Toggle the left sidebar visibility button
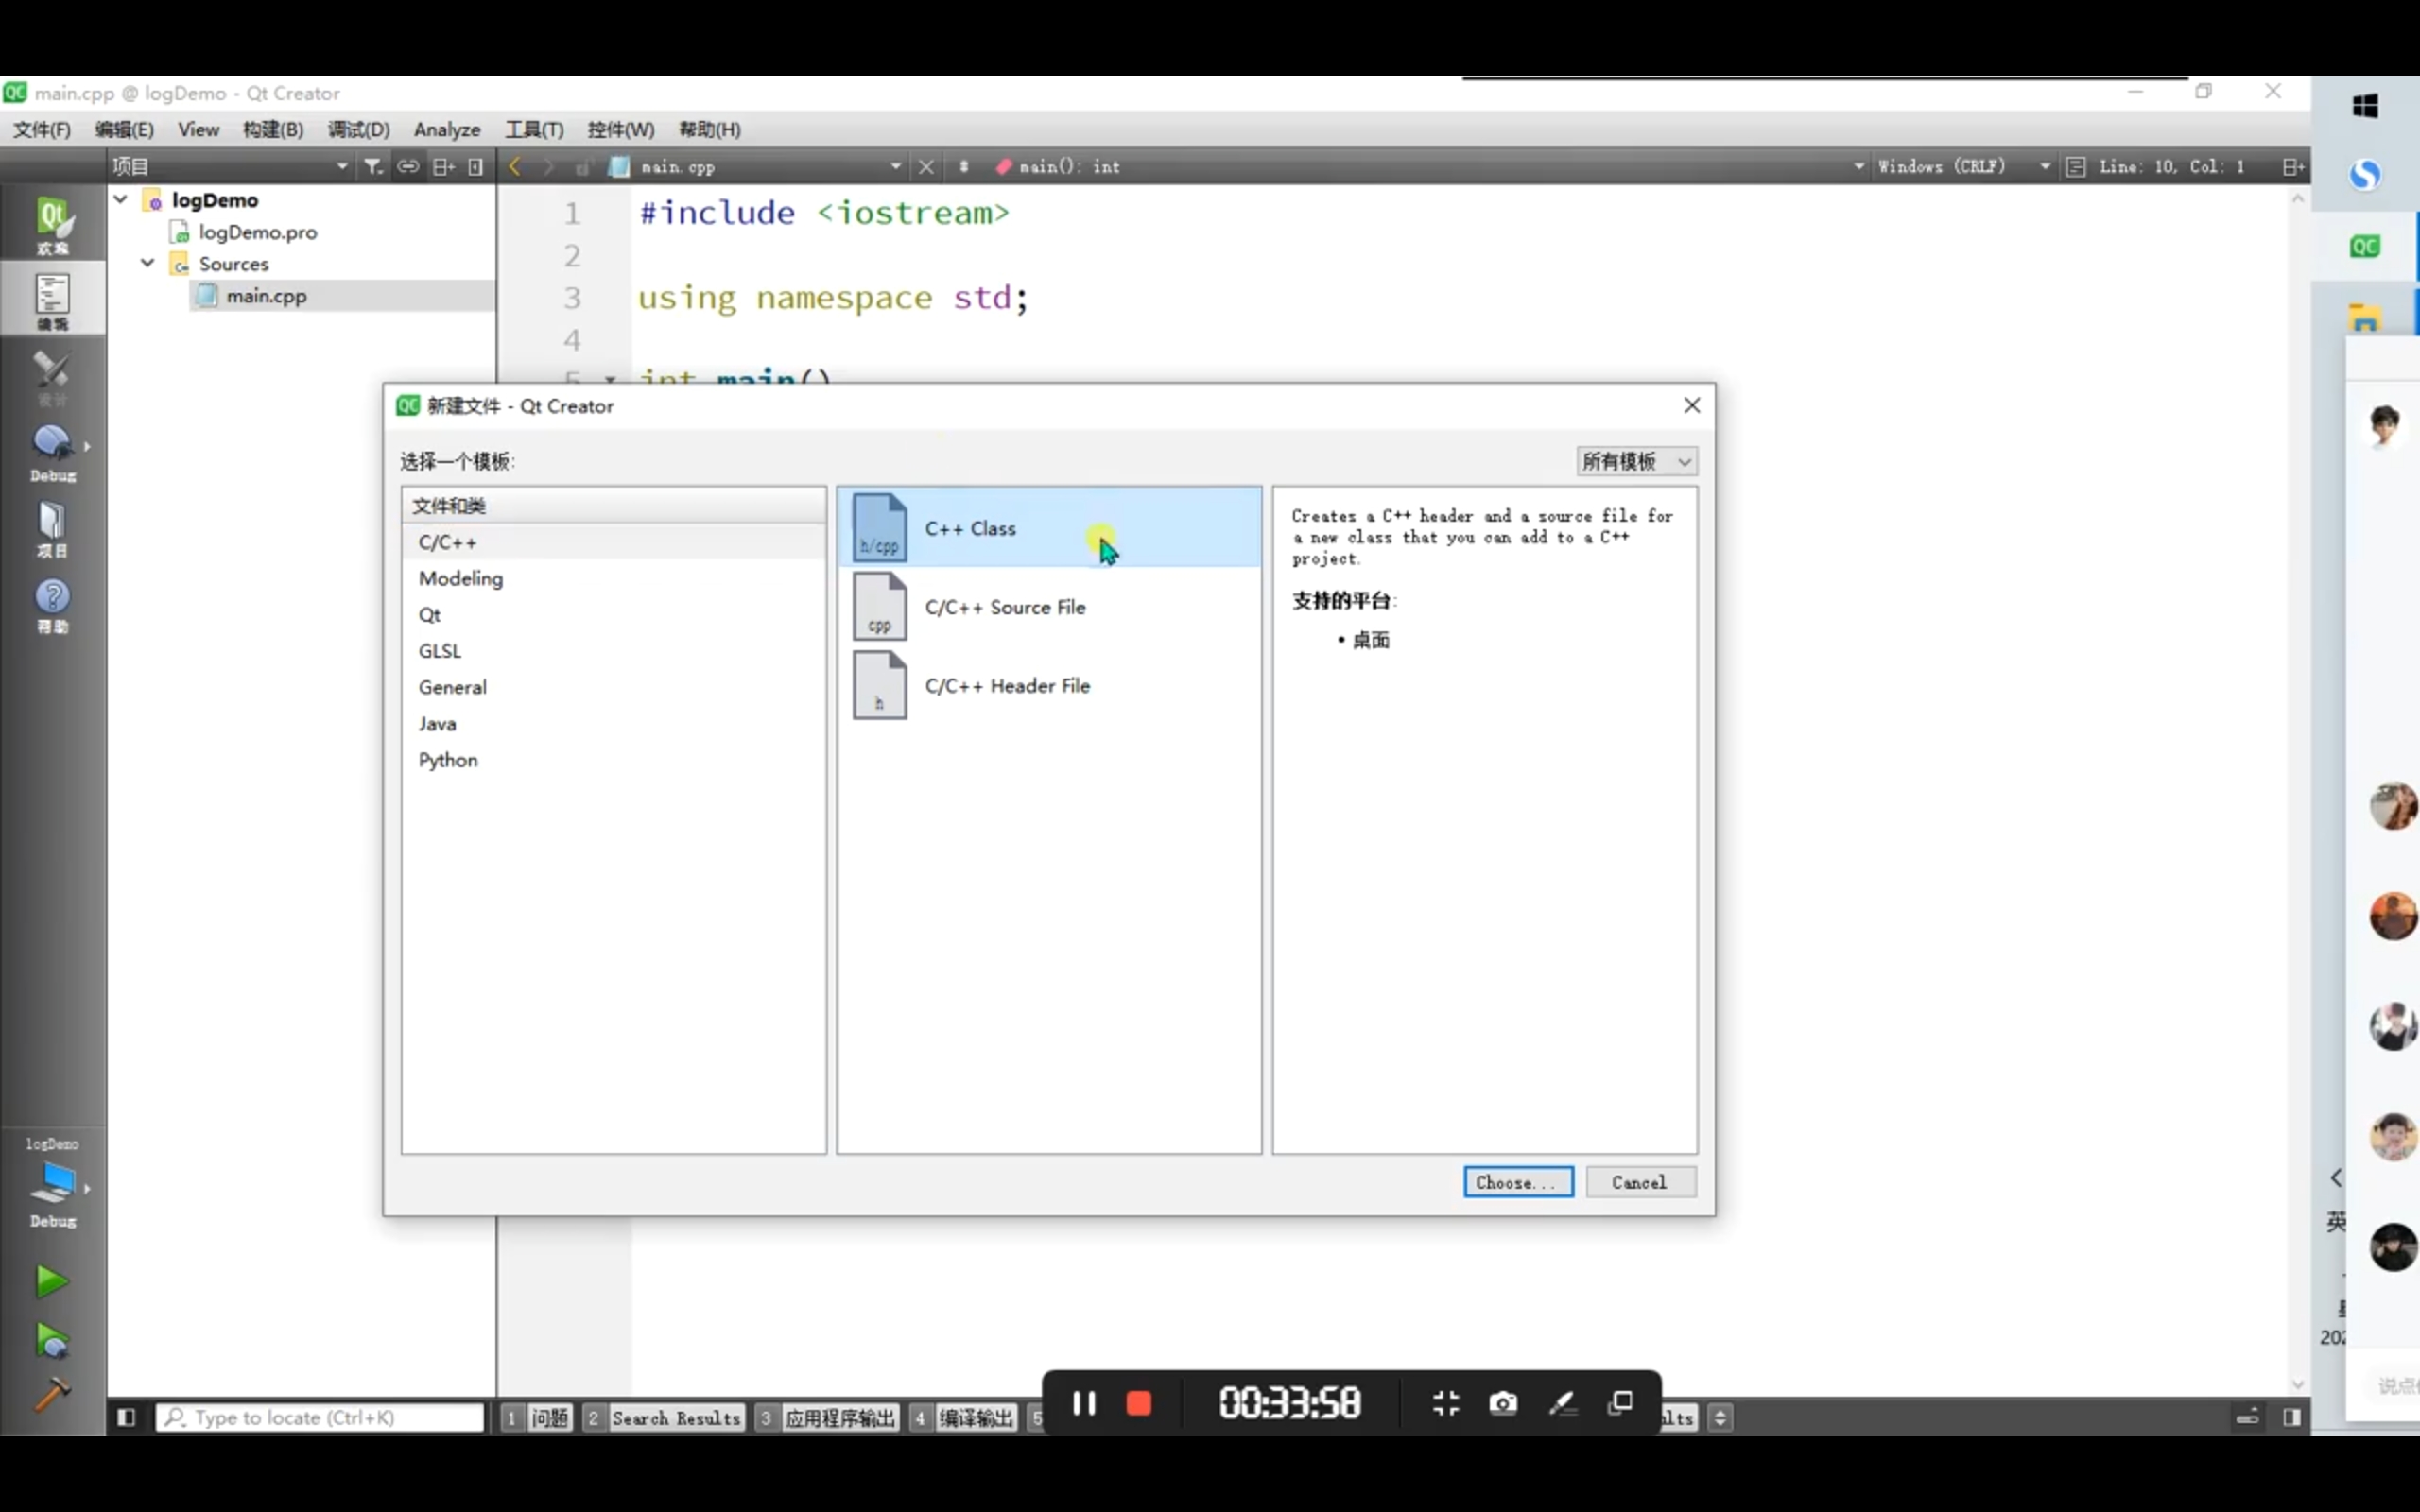The width and height of the screenshot is (2420, 1512). [126, 1417]
